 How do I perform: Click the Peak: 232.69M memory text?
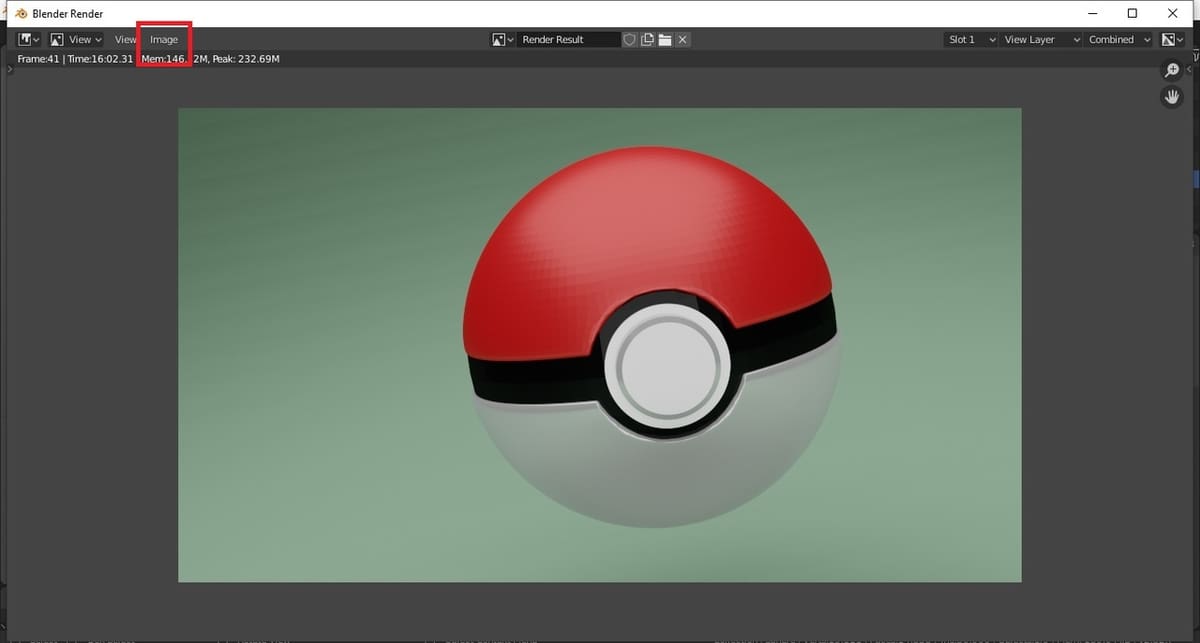[246, 59]
